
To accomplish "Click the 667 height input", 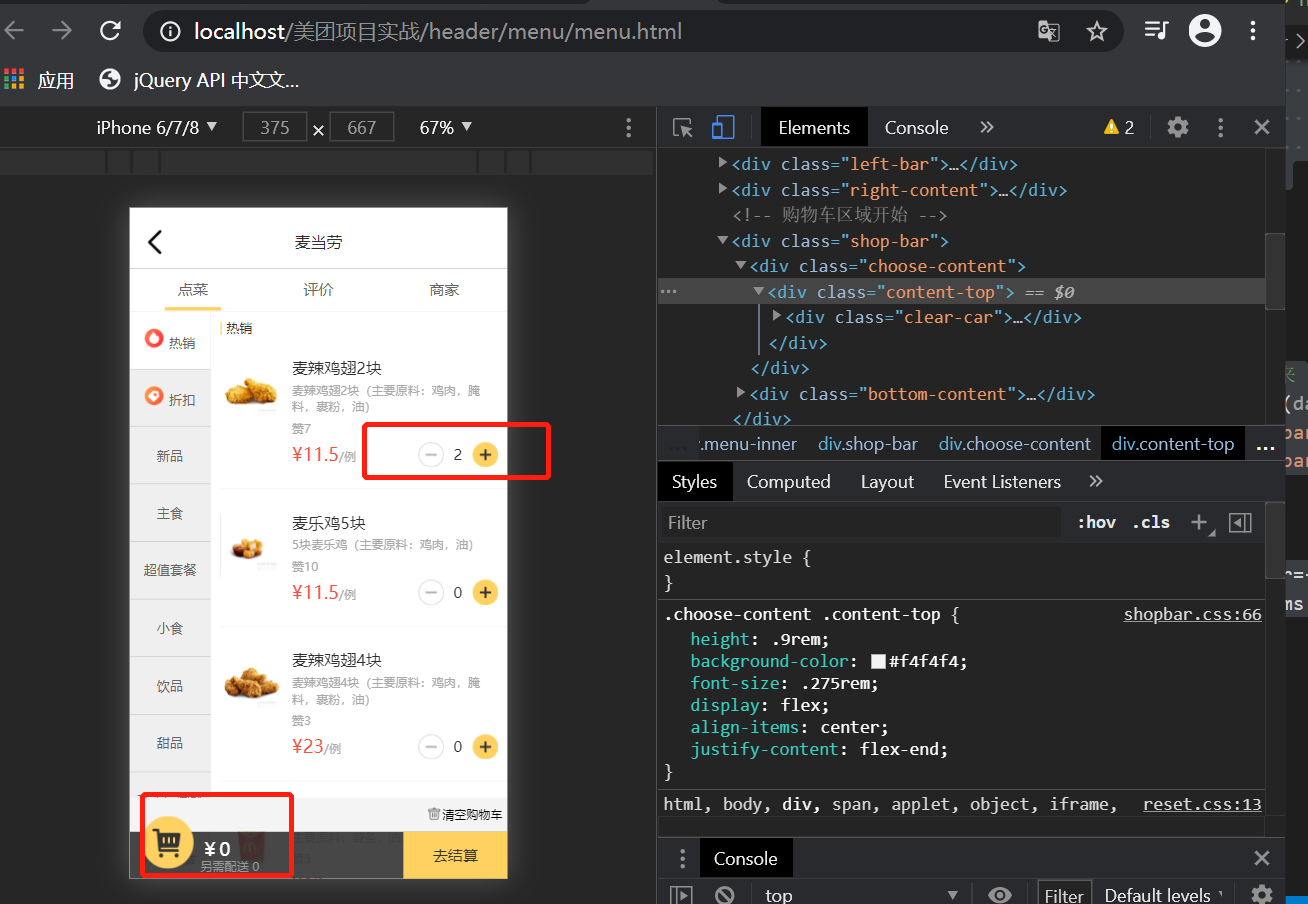I will [362, 128].
